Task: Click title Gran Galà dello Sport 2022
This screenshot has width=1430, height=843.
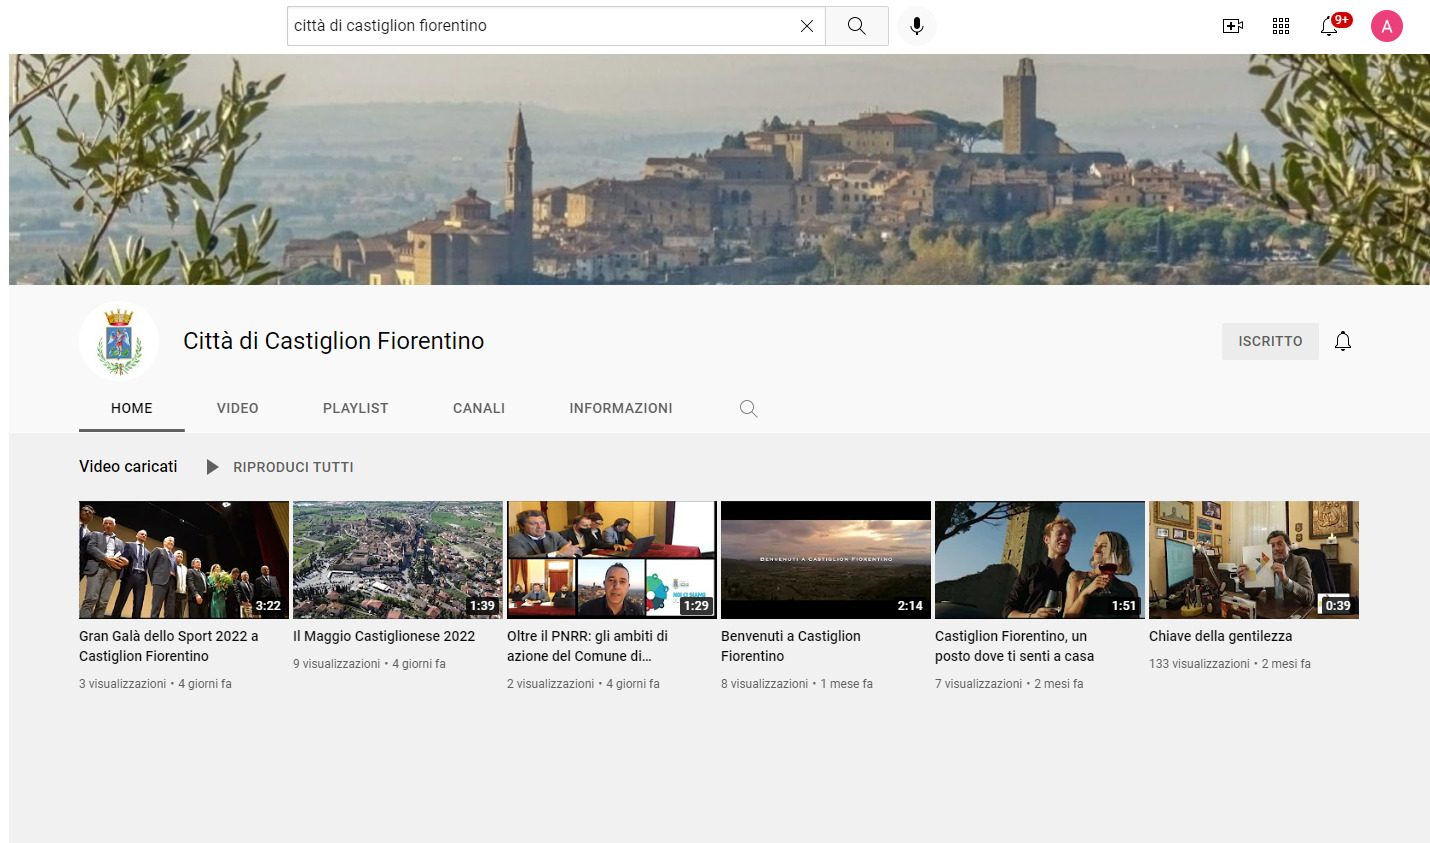Action: pyautogui.click(x=169, y=646)
